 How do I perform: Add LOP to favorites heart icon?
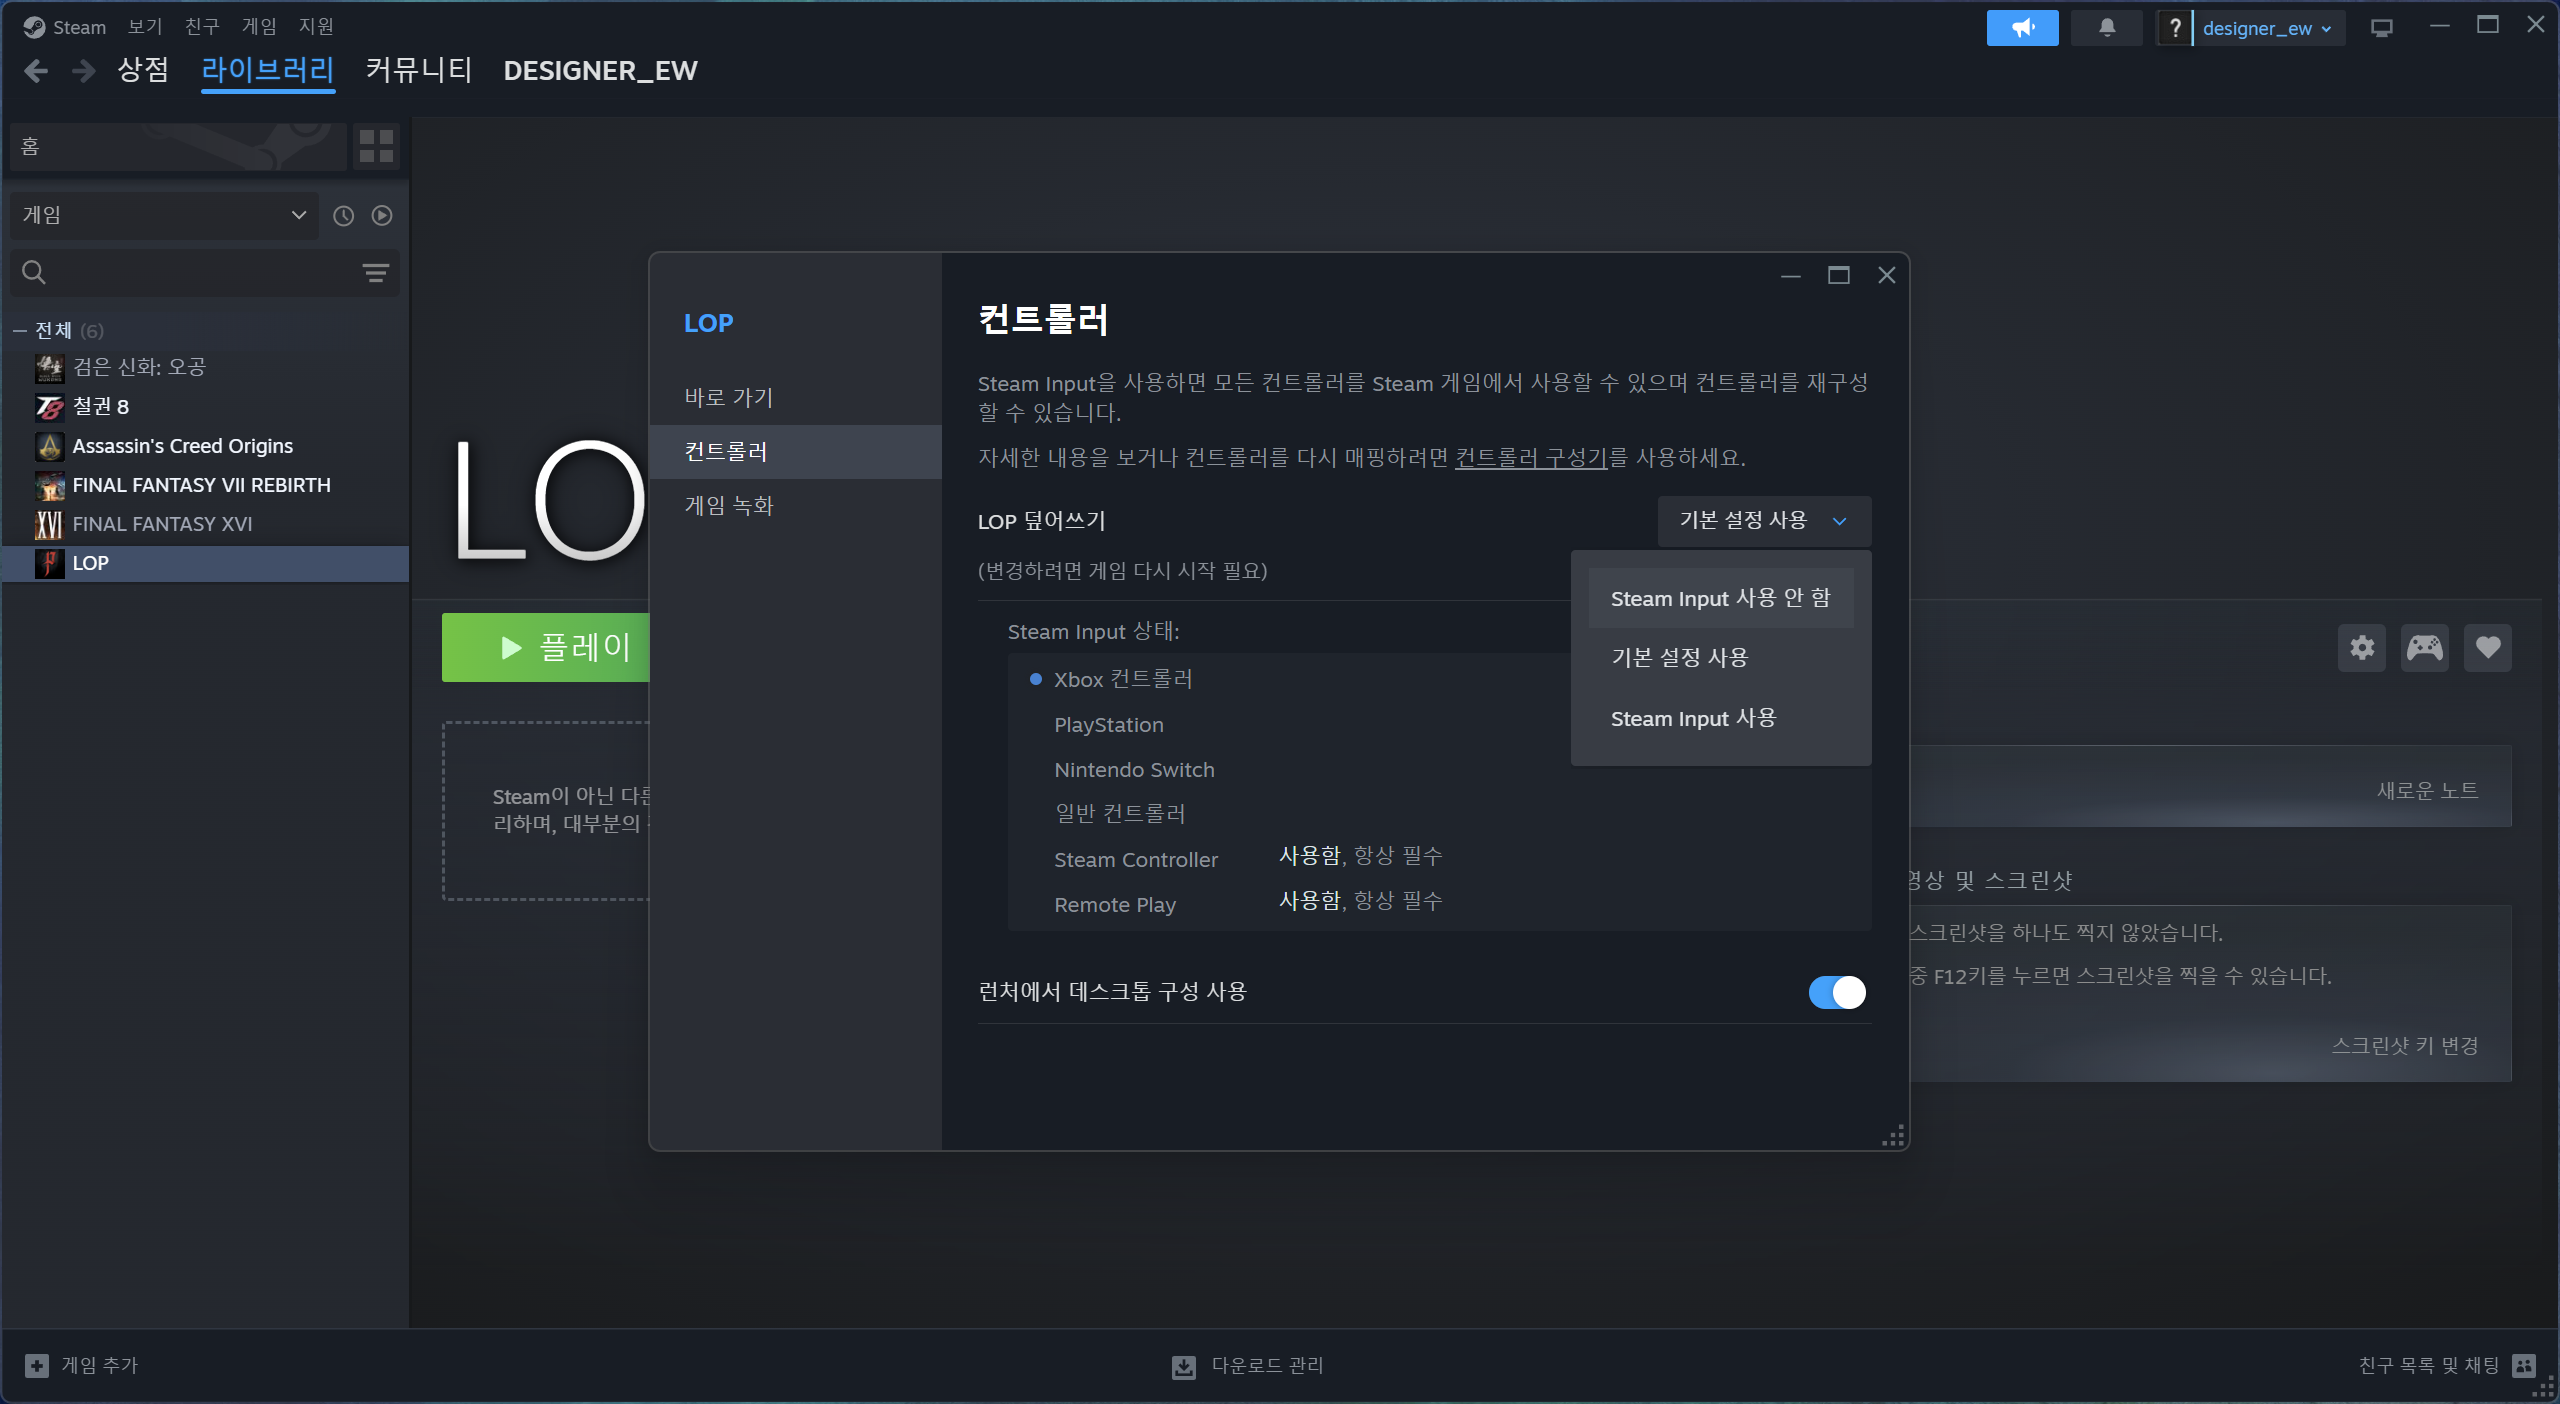[x=2487, y=648]
